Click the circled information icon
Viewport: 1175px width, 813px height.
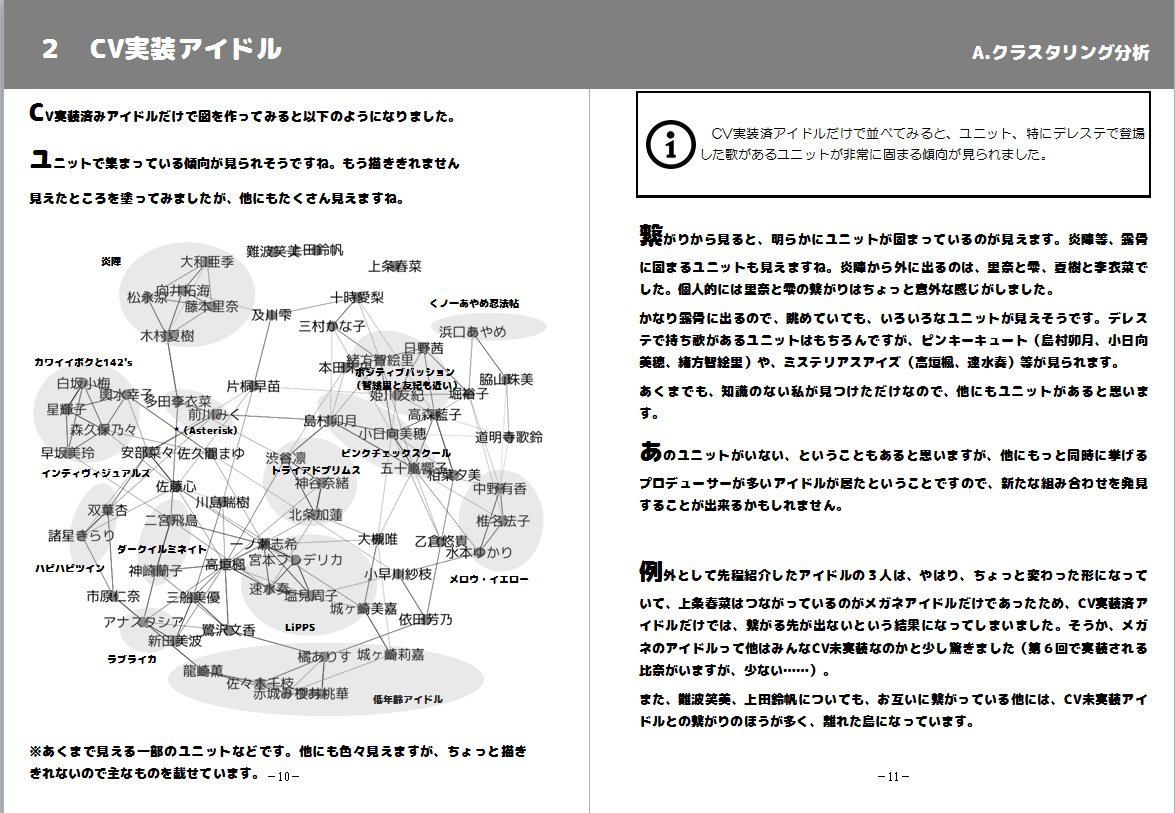(x=671, y=144)
